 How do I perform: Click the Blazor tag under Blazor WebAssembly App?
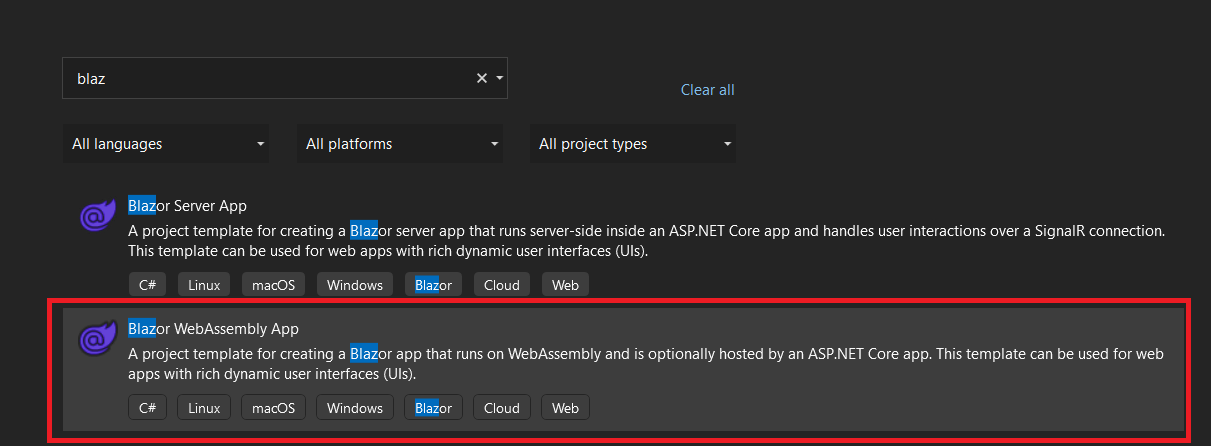point(434,408)
